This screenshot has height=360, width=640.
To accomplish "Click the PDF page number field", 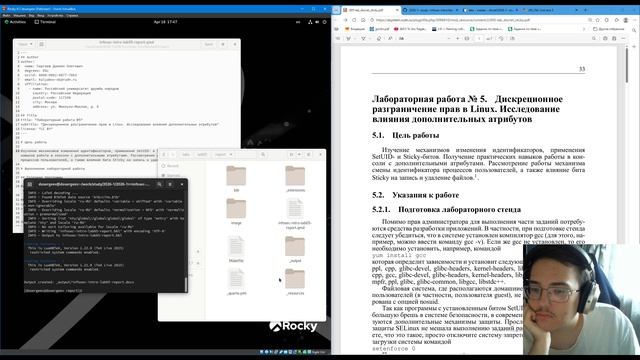I will (479, 38).
